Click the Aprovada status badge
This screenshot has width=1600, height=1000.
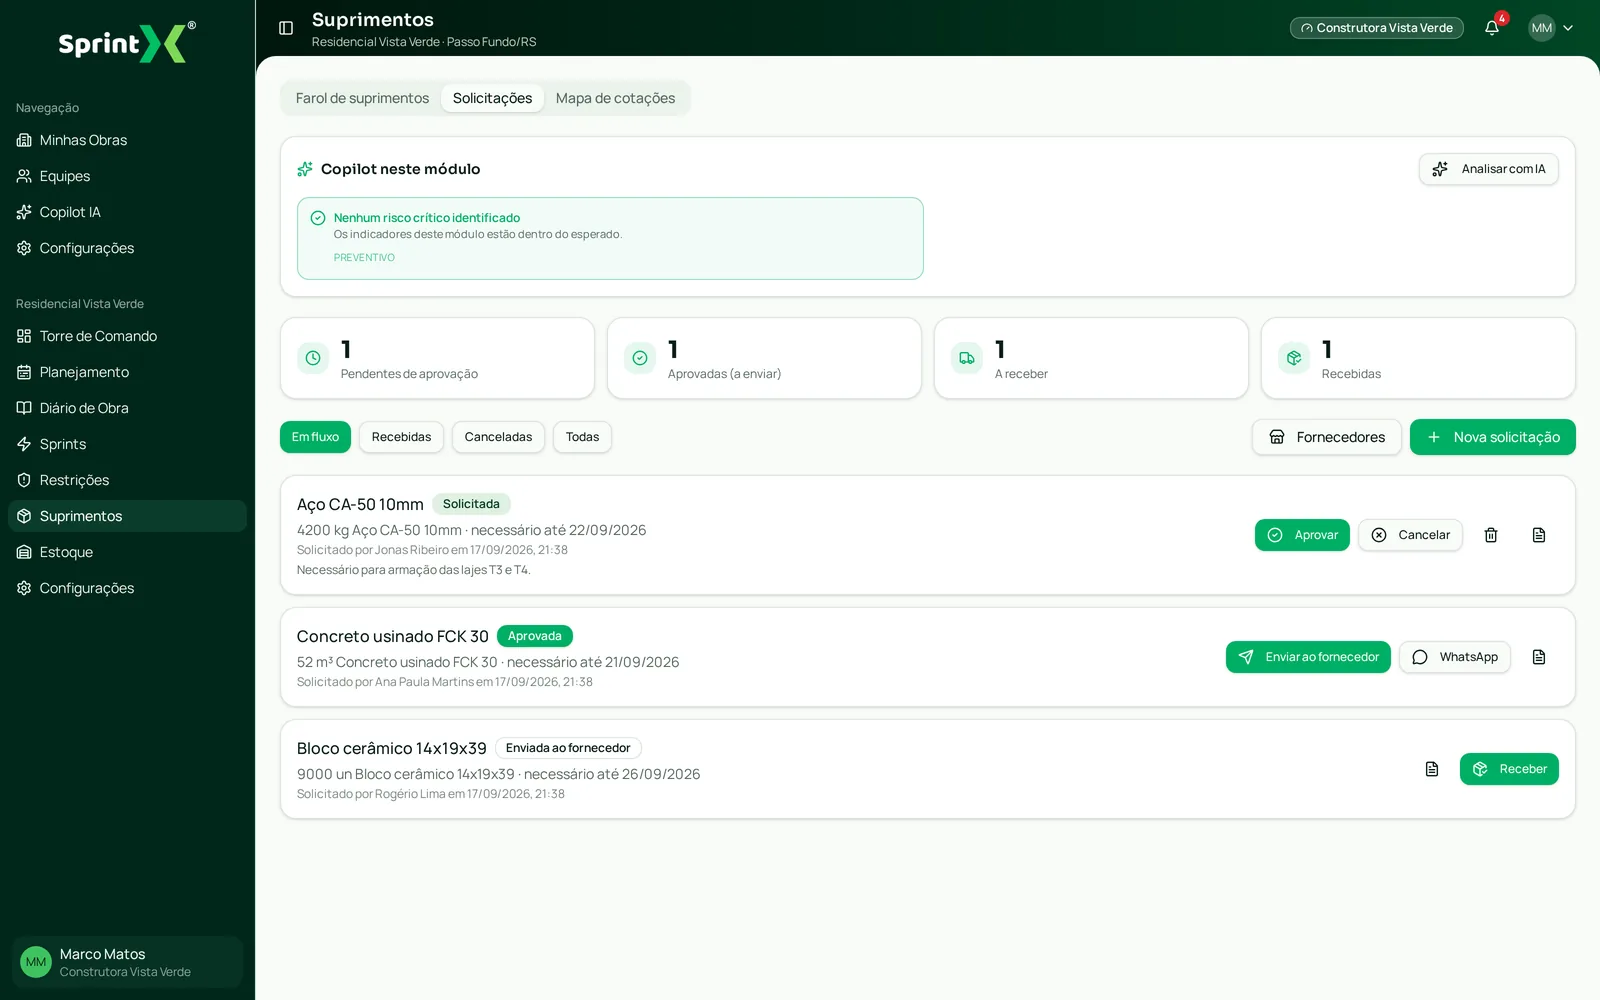pos(535,636)
